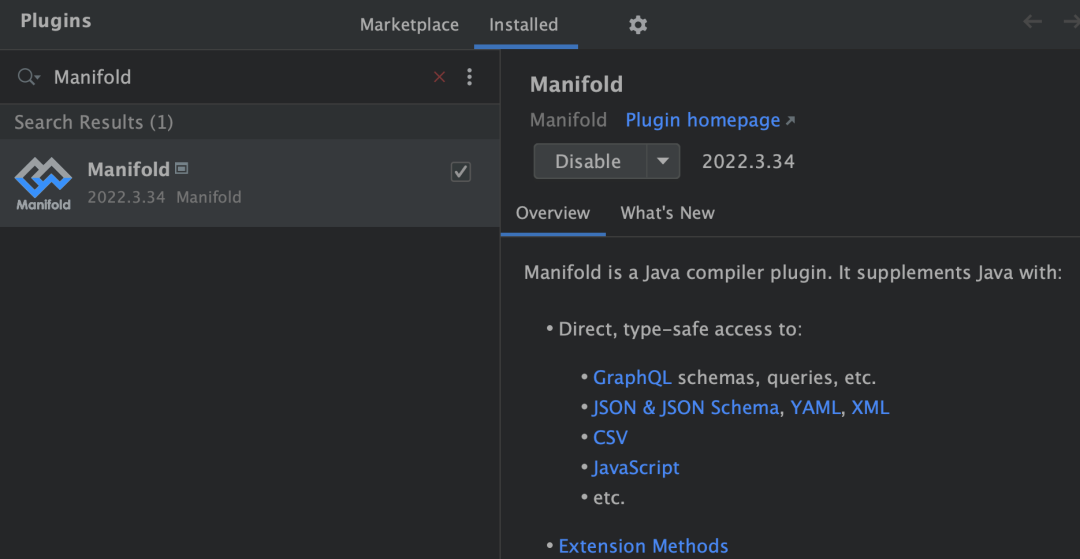Click the bundled tag icon beside Manifold
This screenshot has height=559, width=1080.
(182, 168)
